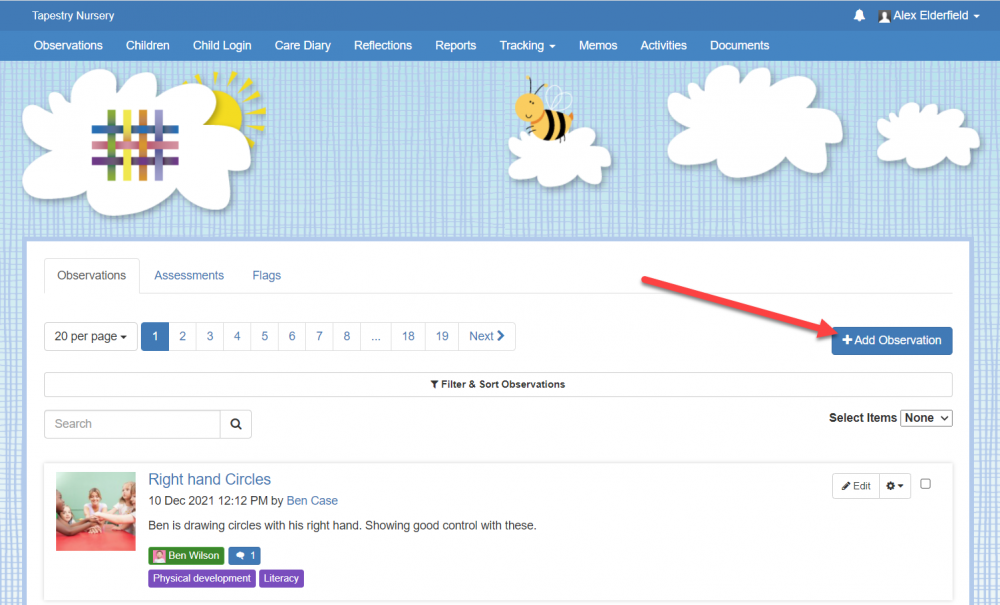Jump to page 3
This screenshot has height=605, width=1000.
point(210,336)
